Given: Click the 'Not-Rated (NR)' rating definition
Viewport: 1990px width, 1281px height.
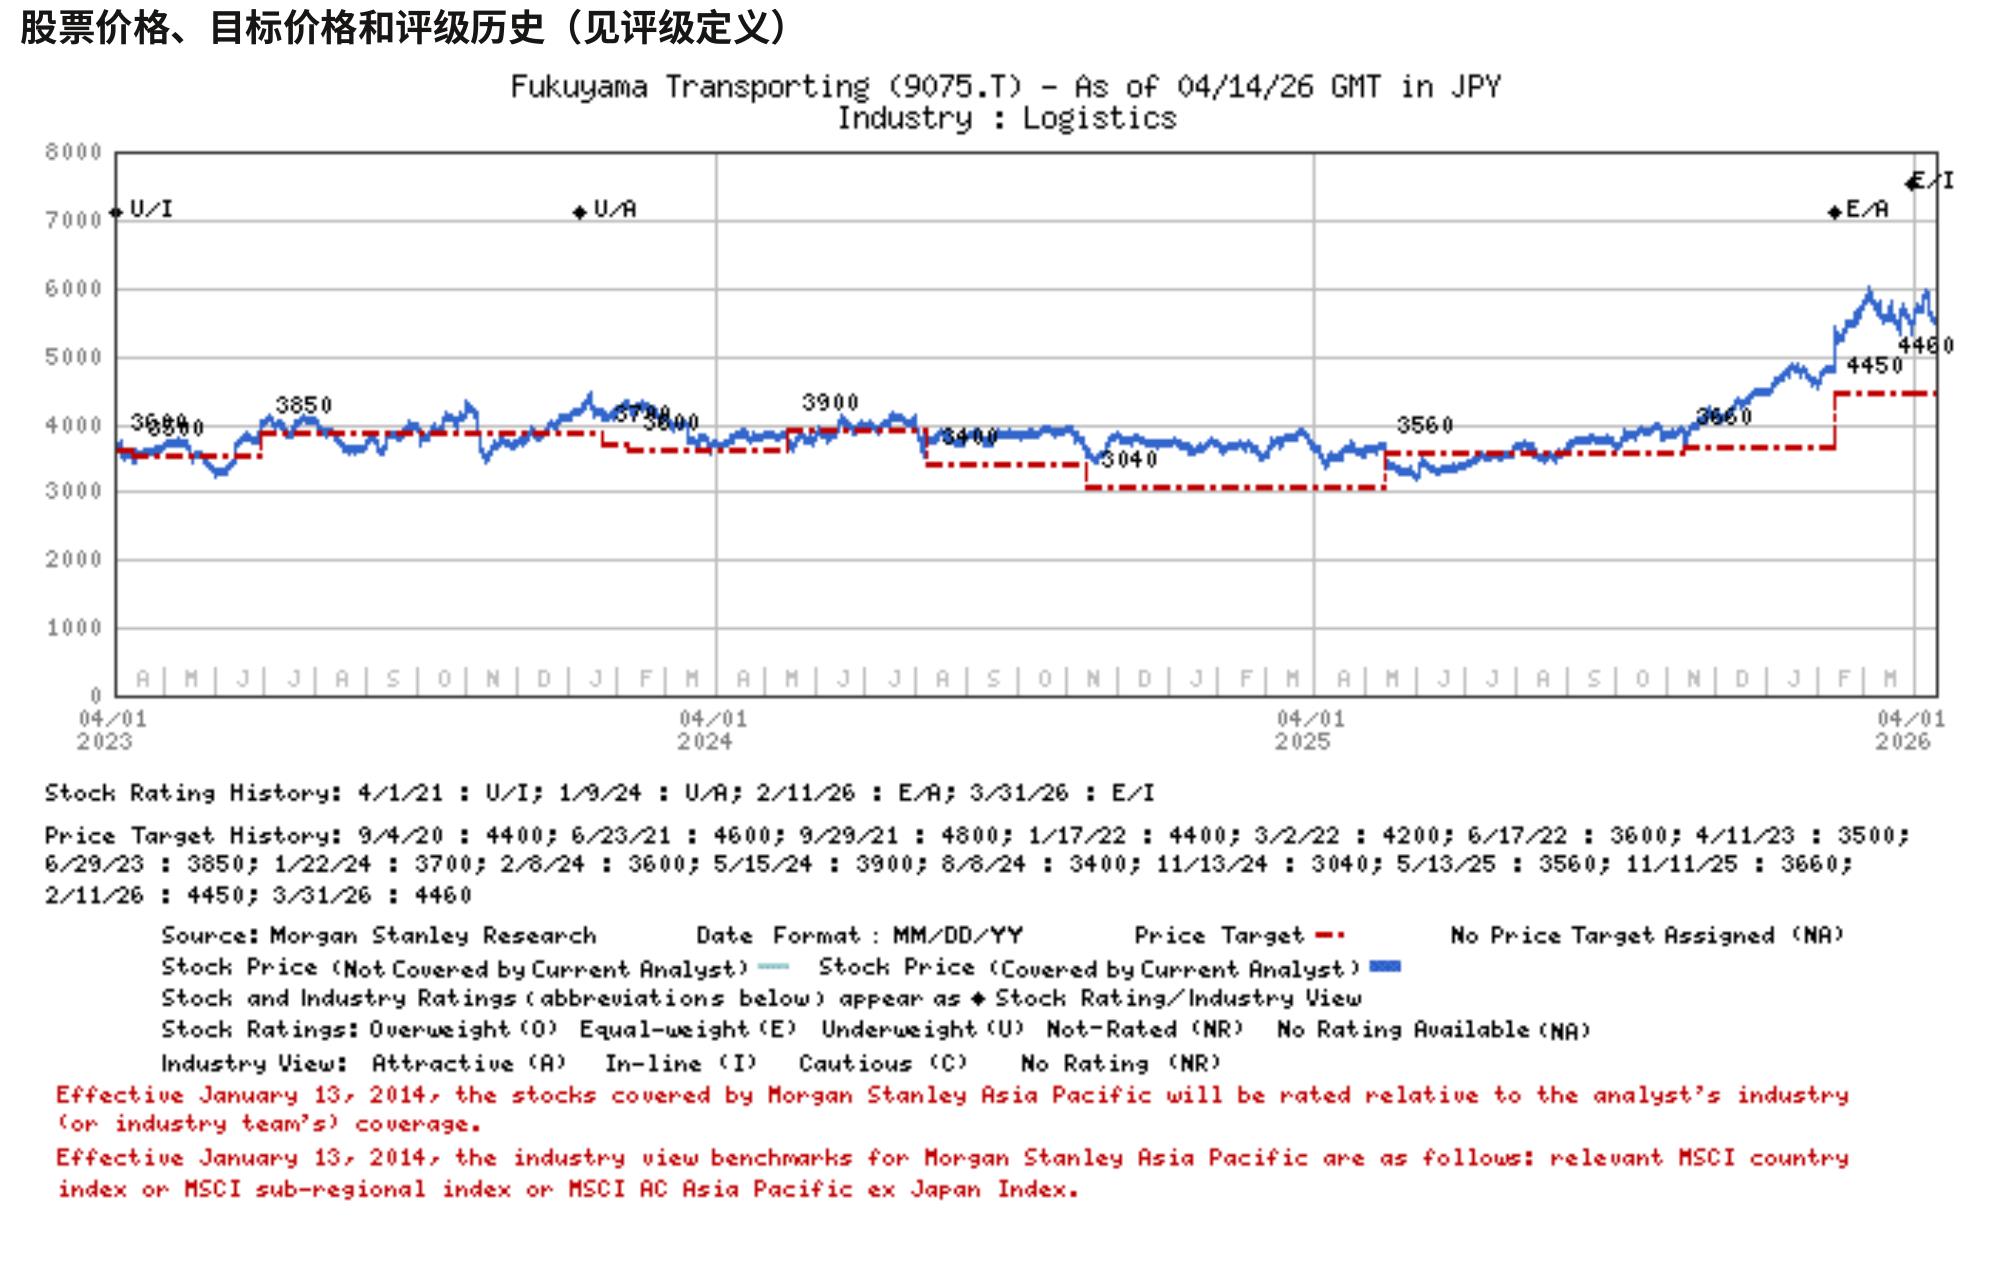Looking at the screenshot, I should [x=1145, y=1029].
